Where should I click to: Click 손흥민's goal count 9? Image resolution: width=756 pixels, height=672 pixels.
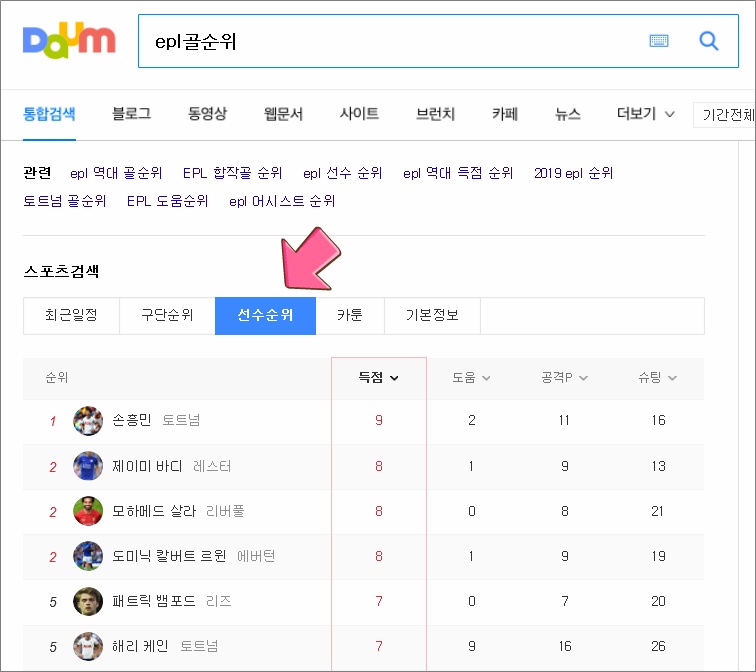tap(379, 420)
